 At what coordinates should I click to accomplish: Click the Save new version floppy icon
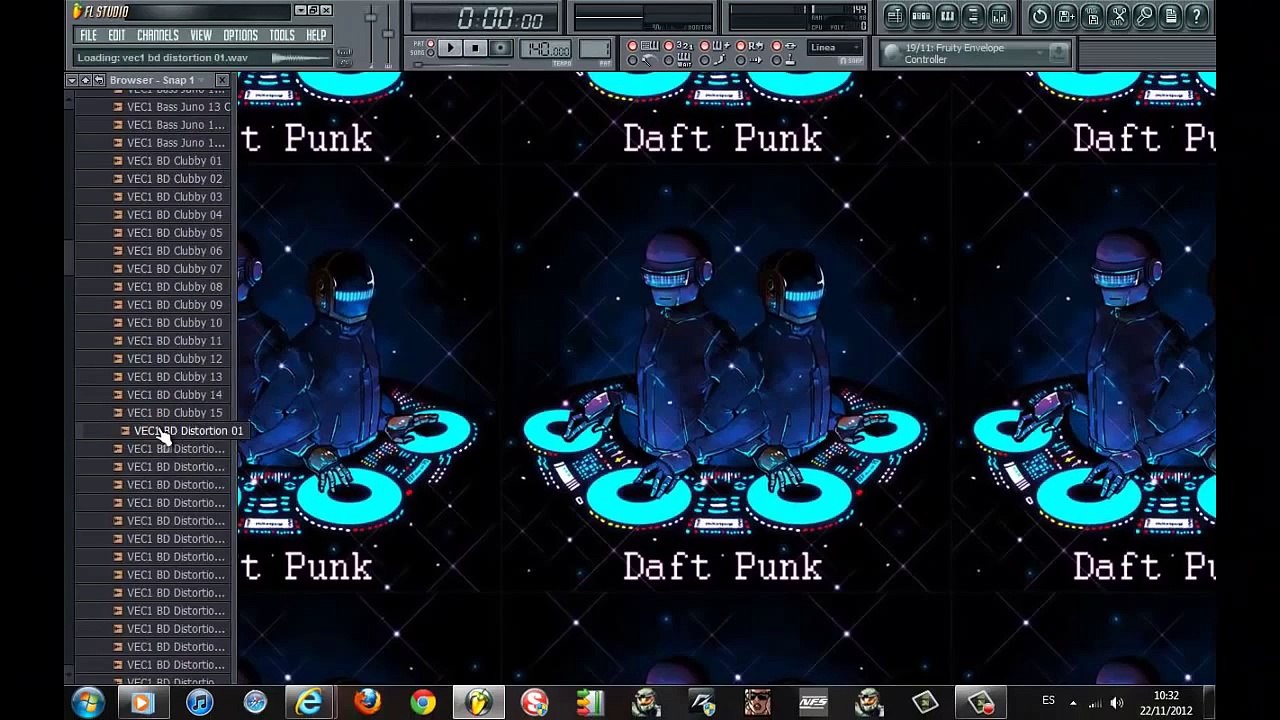click(x=1066, y=15)
